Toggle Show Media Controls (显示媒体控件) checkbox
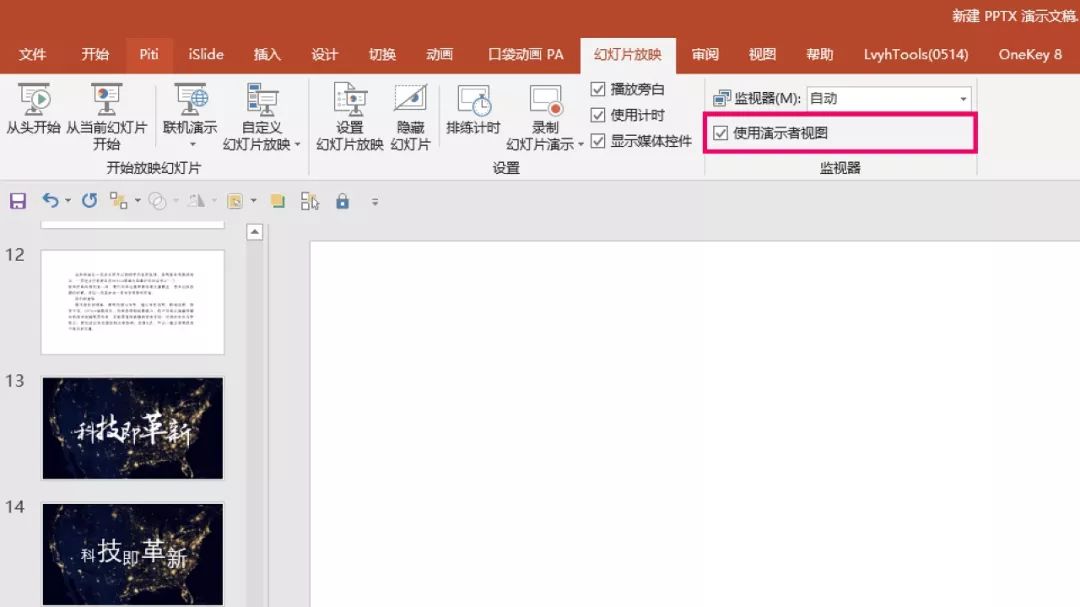 point(598,141)
